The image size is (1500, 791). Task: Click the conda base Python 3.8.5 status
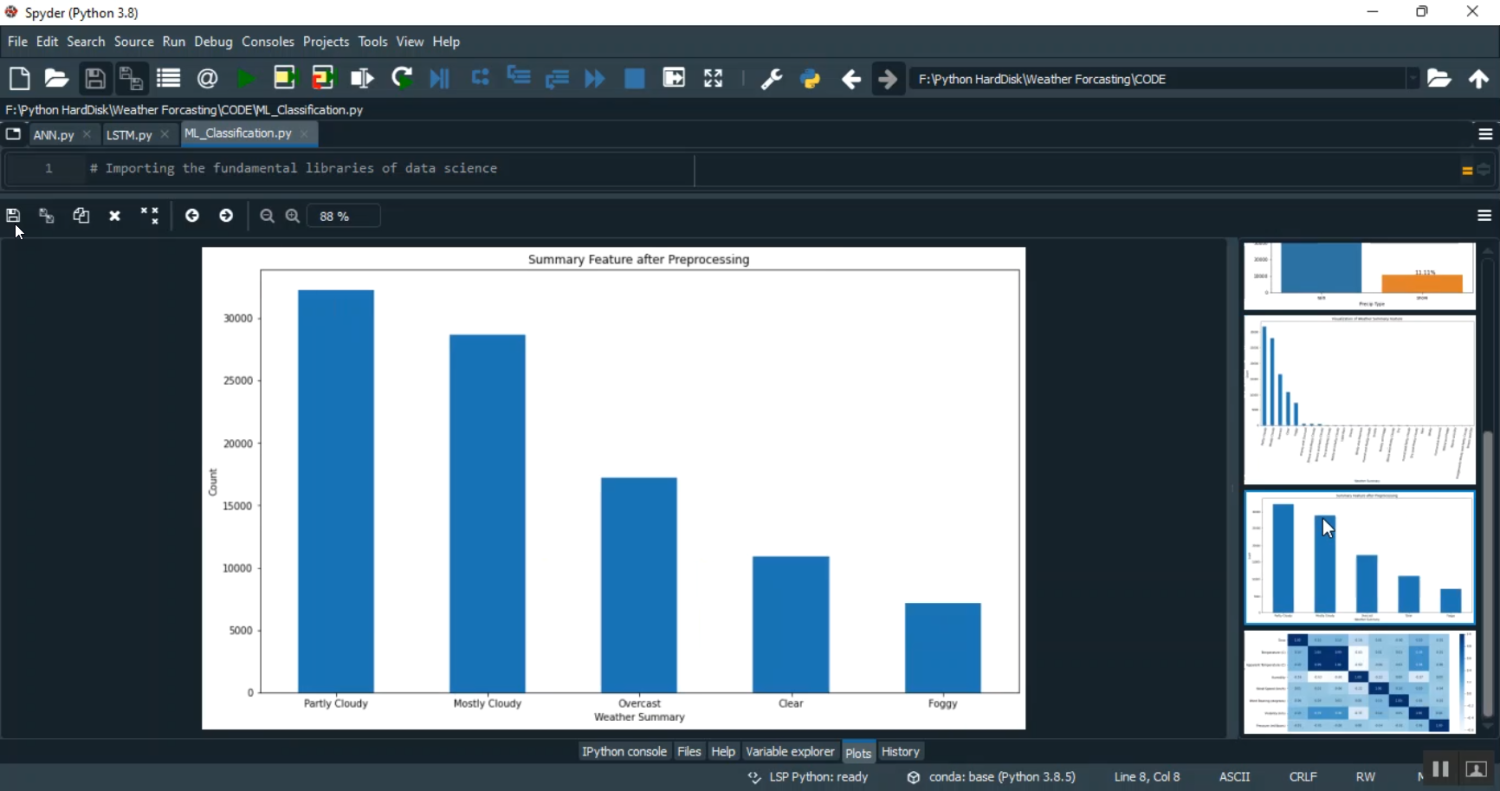[992, 777]
